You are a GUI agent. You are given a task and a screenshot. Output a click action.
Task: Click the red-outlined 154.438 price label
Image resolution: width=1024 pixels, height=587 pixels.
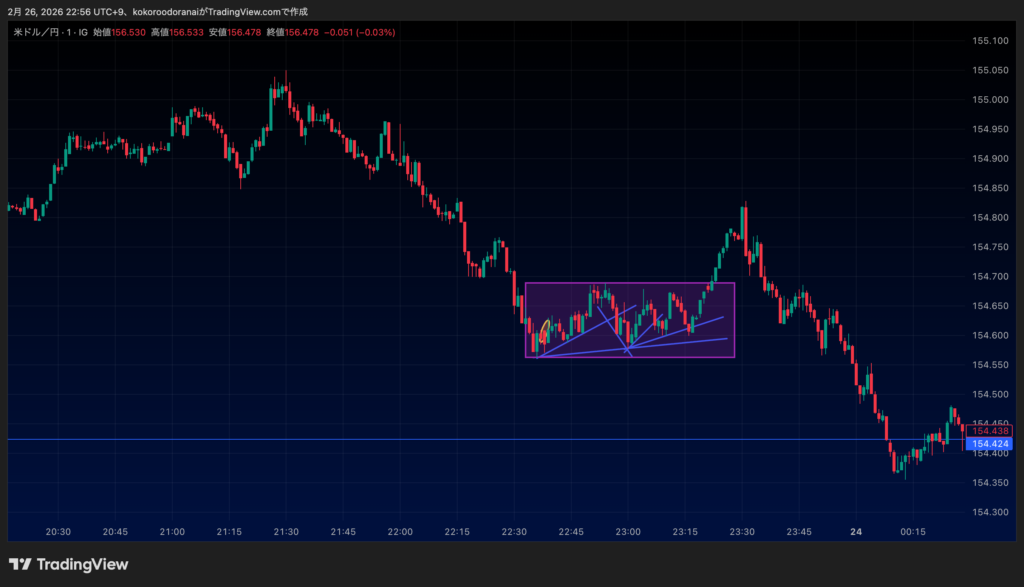coord(991,430)
